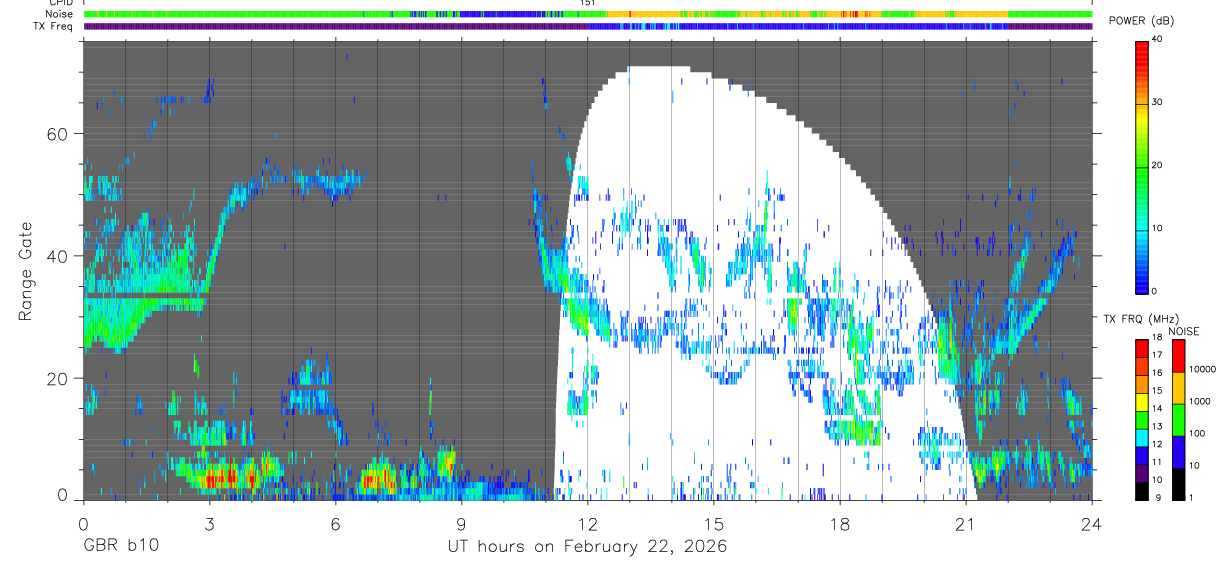Click the 'CPID' row label at top
Viewport: 1228px width, 567px height.
(61, 3)
